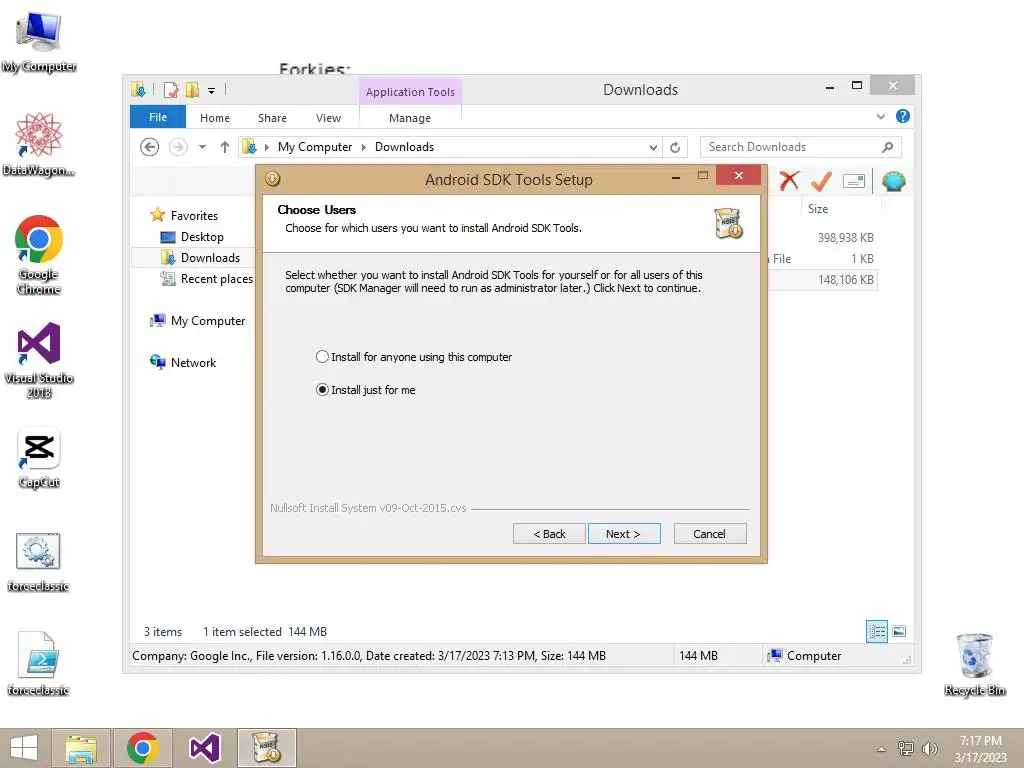Go back using Explorer back arrow
1024x768 pixels.
pyautogui.click(x=150, y=147)
